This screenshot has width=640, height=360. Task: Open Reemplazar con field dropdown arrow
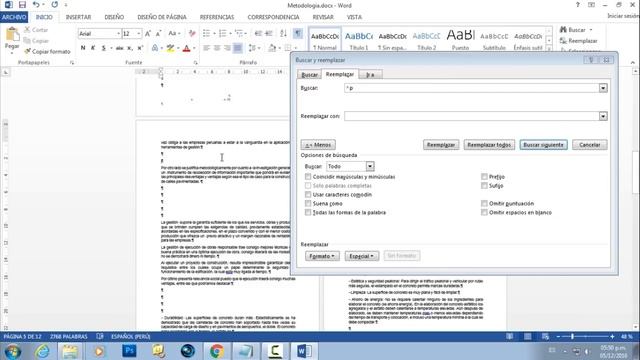[x=603, y=116]
